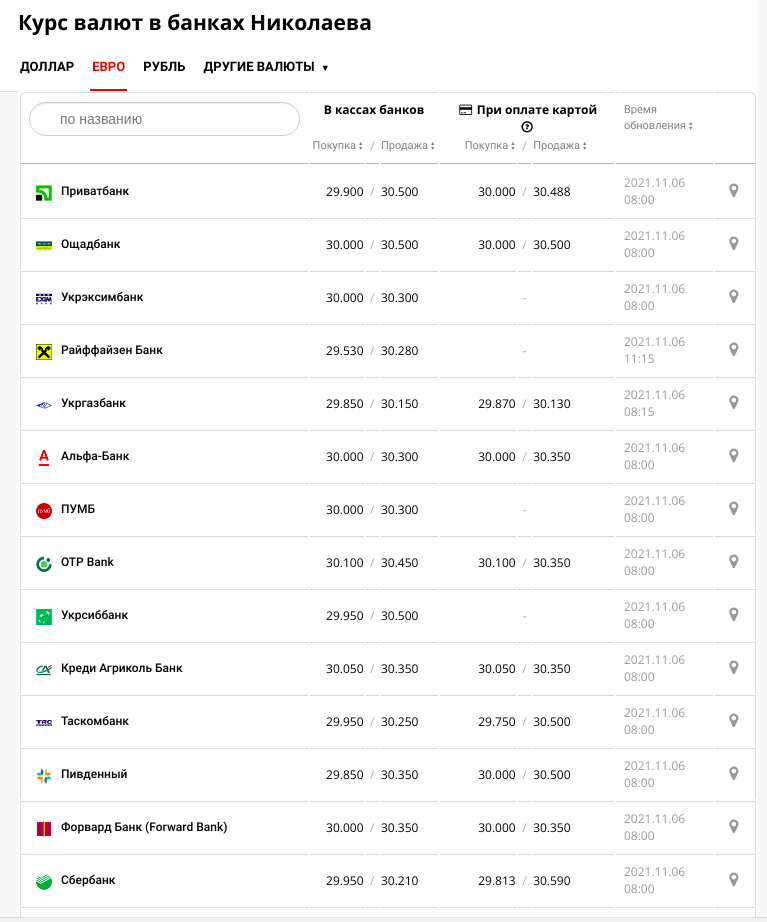Click the Укргазбанк logo icon
The image size is (767, 922).
coord(44,405)
